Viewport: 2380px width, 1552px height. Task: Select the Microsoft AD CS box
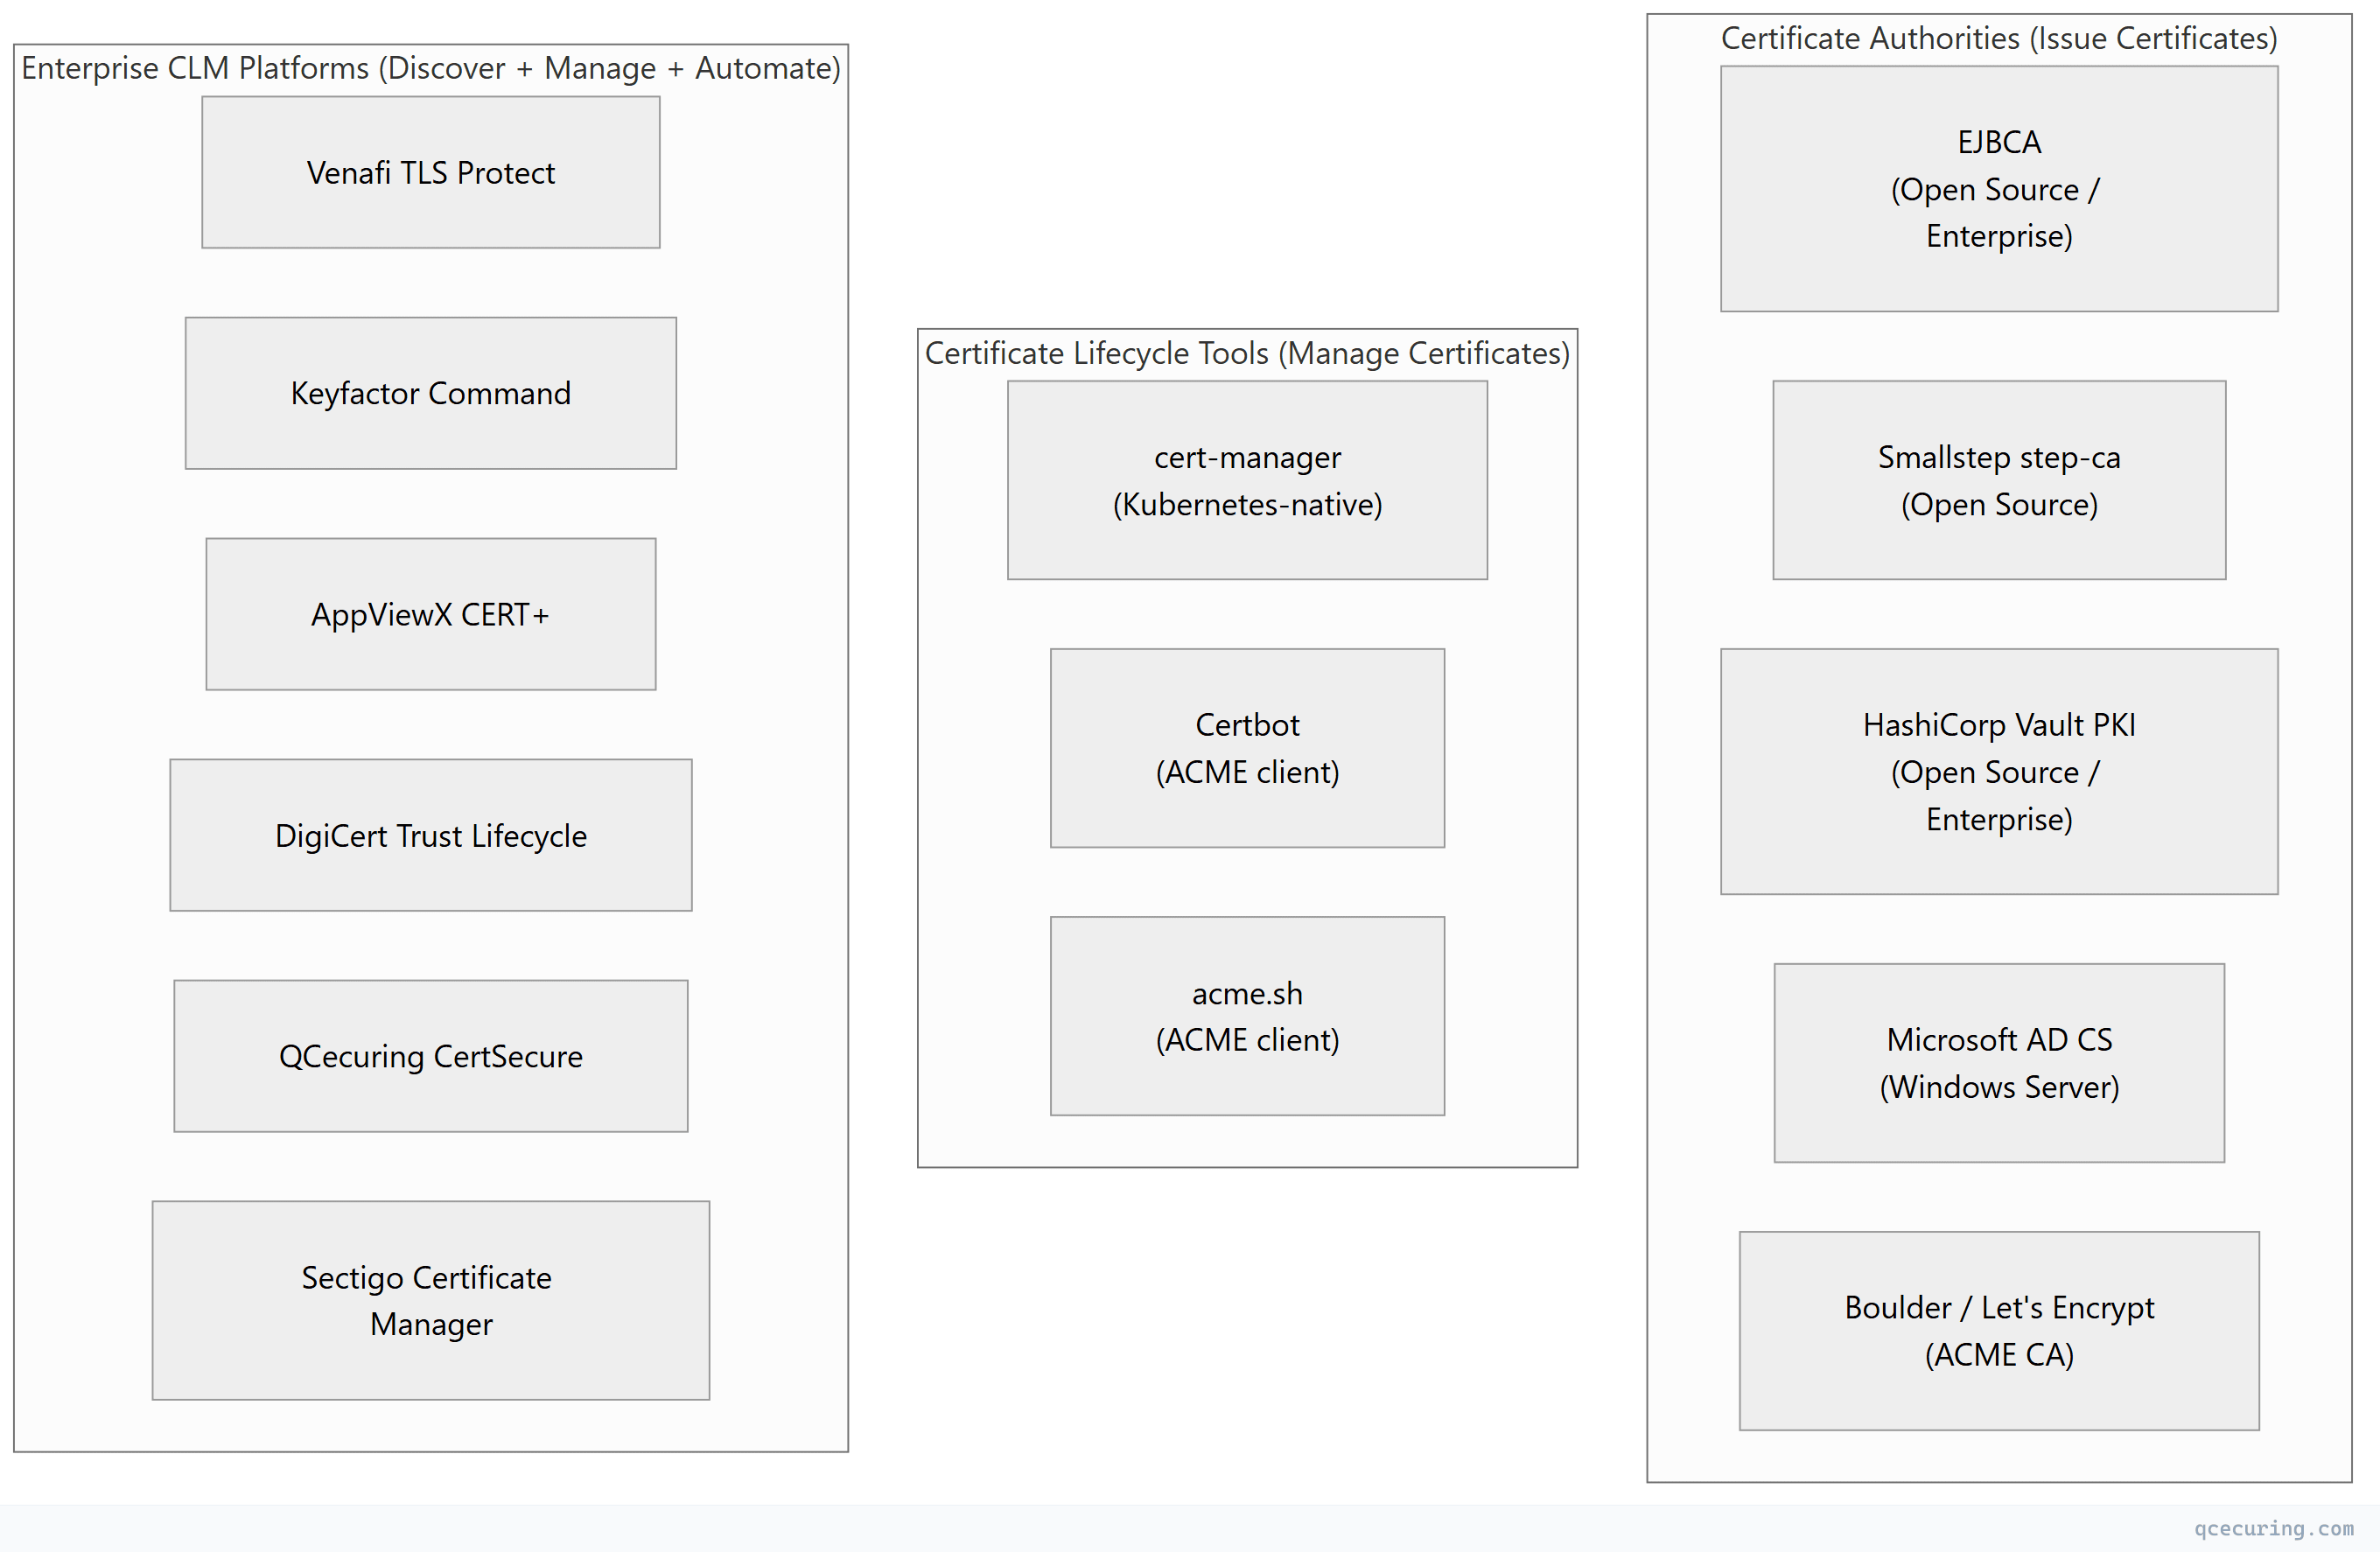[x=1999, y=1063]
